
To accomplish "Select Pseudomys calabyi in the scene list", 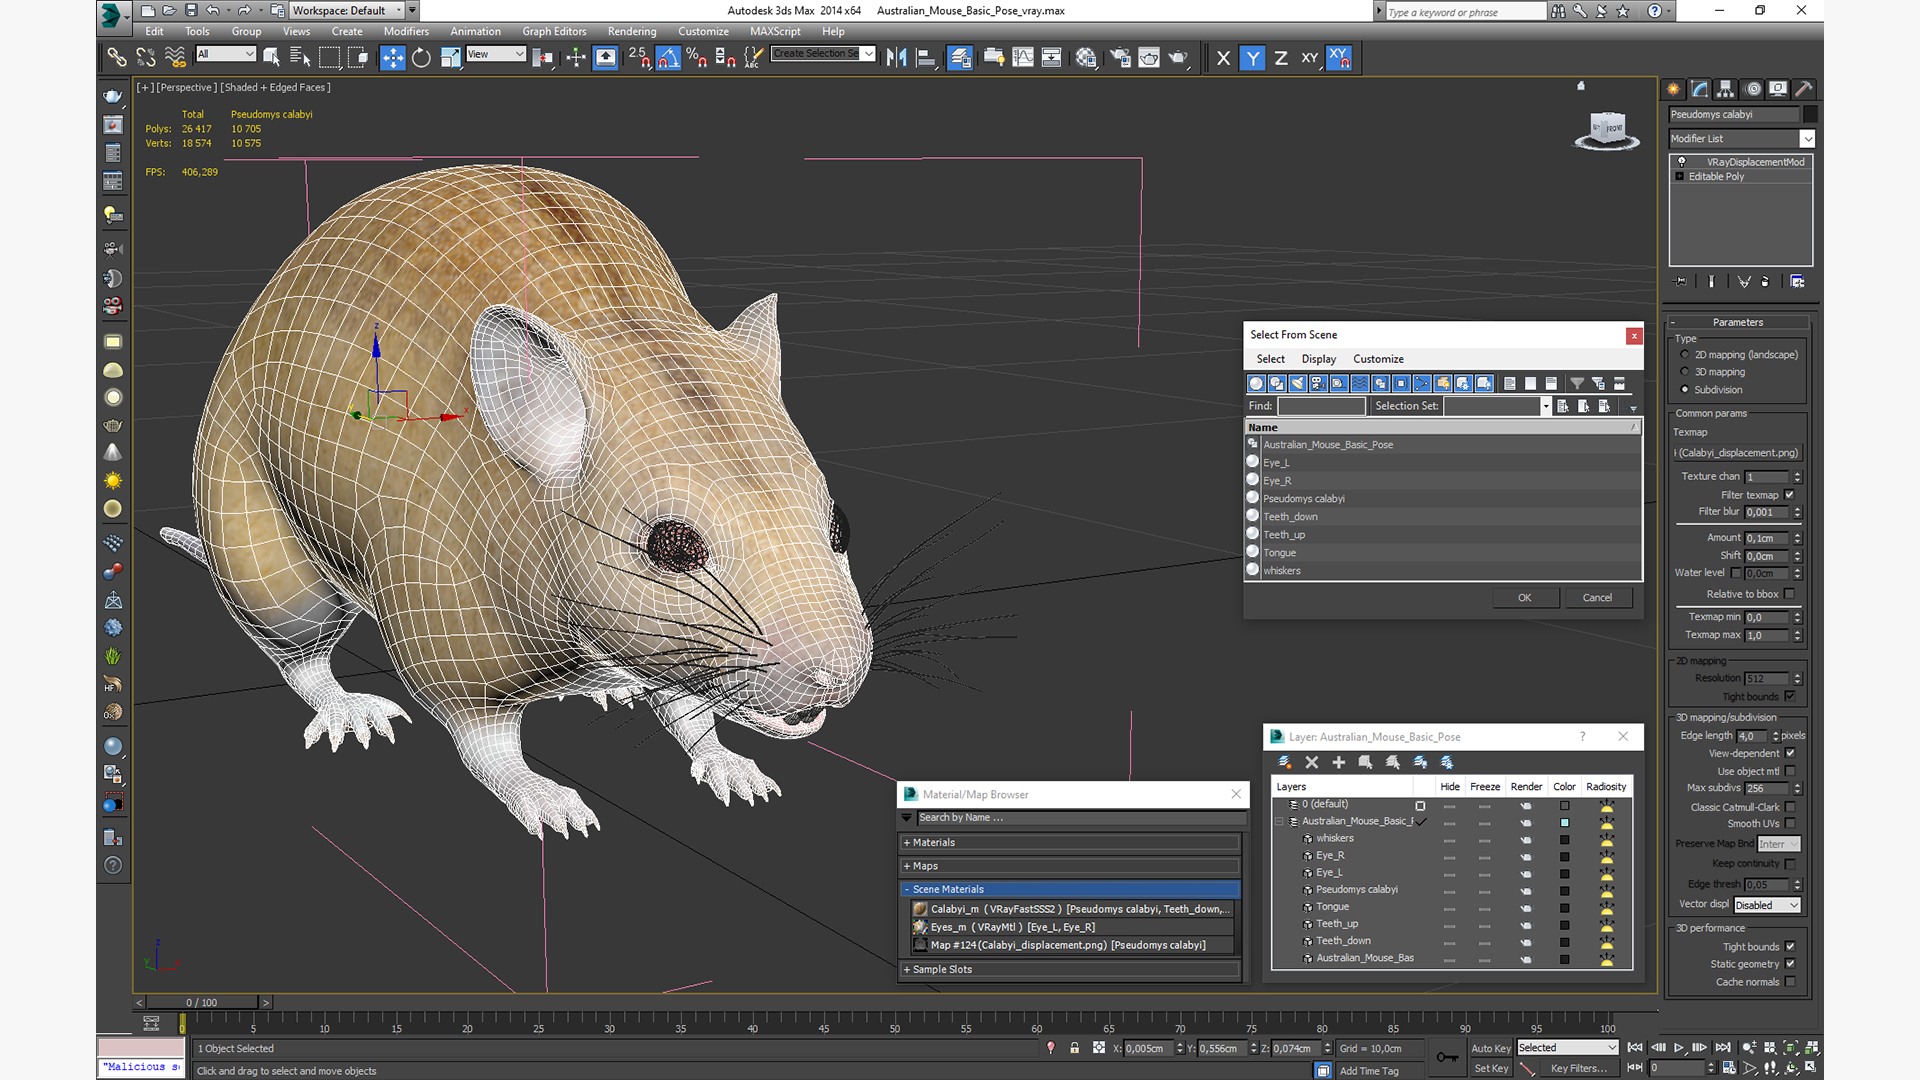I will click(x=1303, y=498).
